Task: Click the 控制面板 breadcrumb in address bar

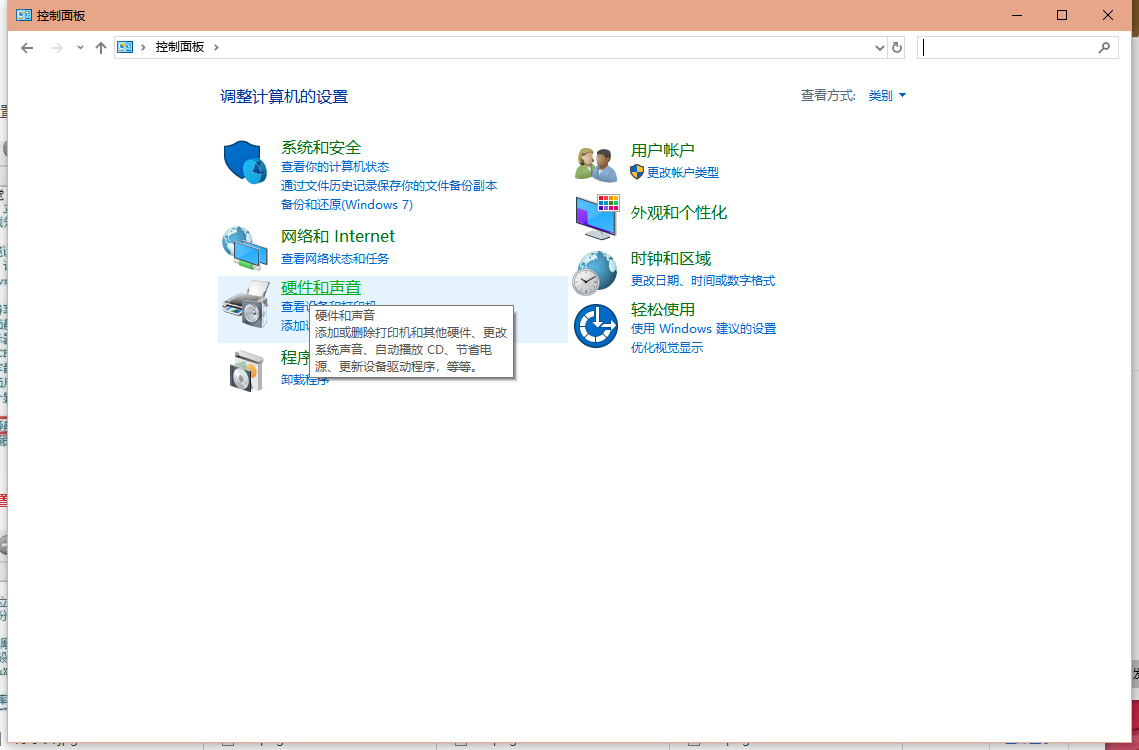Action: 179,47
